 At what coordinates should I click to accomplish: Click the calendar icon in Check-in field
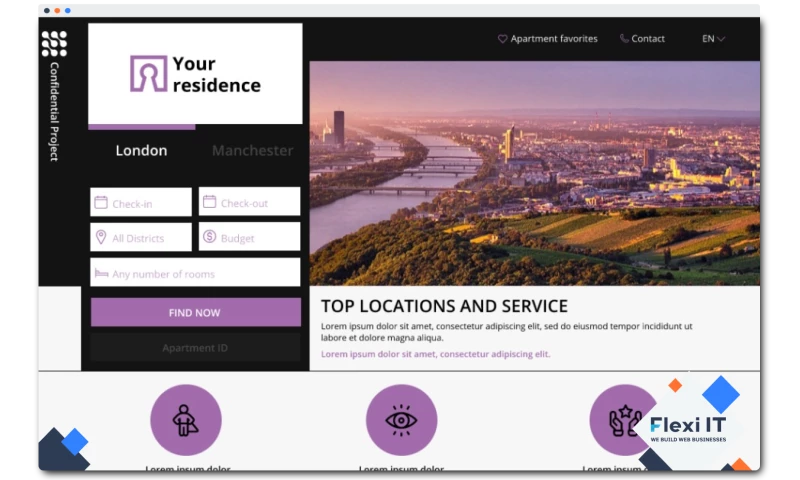click(101, 203)
